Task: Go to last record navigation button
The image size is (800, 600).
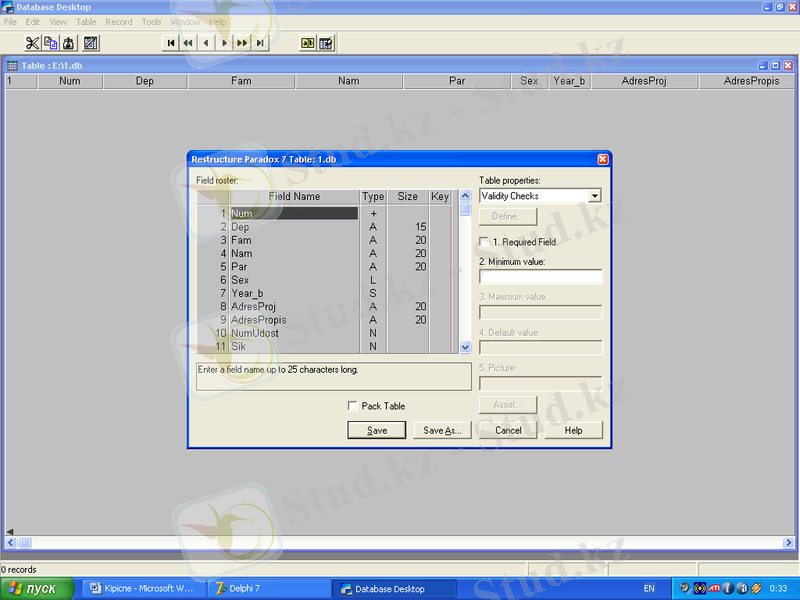Action: click(x=260, y=43)
